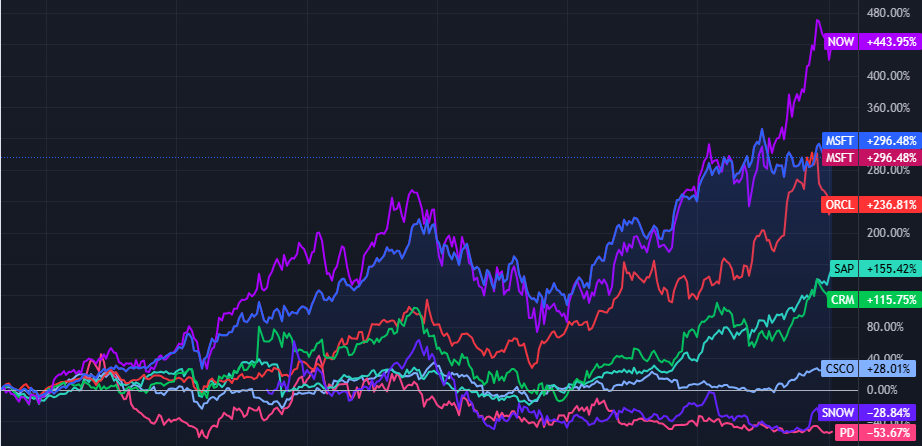This screenshot has height=446, width=922.
Task: Click the −28.84% SNOW value tag
Action: (888, 412)
